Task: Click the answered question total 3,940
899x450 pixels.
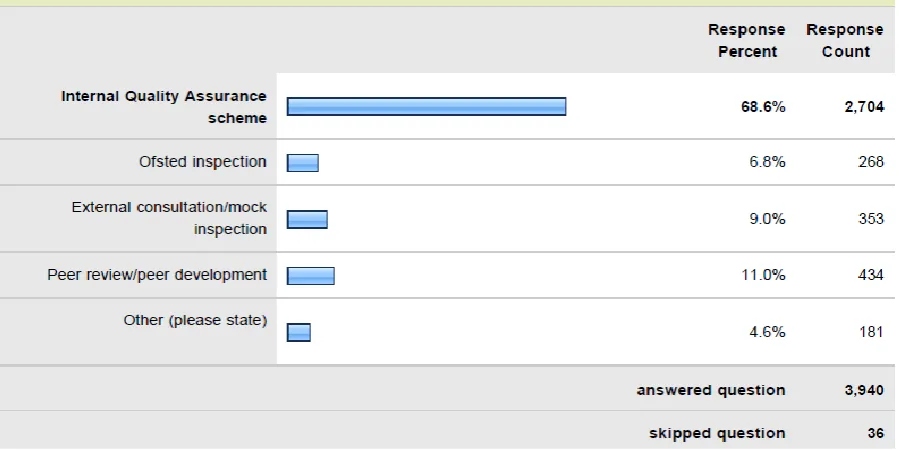Action: 864,390
